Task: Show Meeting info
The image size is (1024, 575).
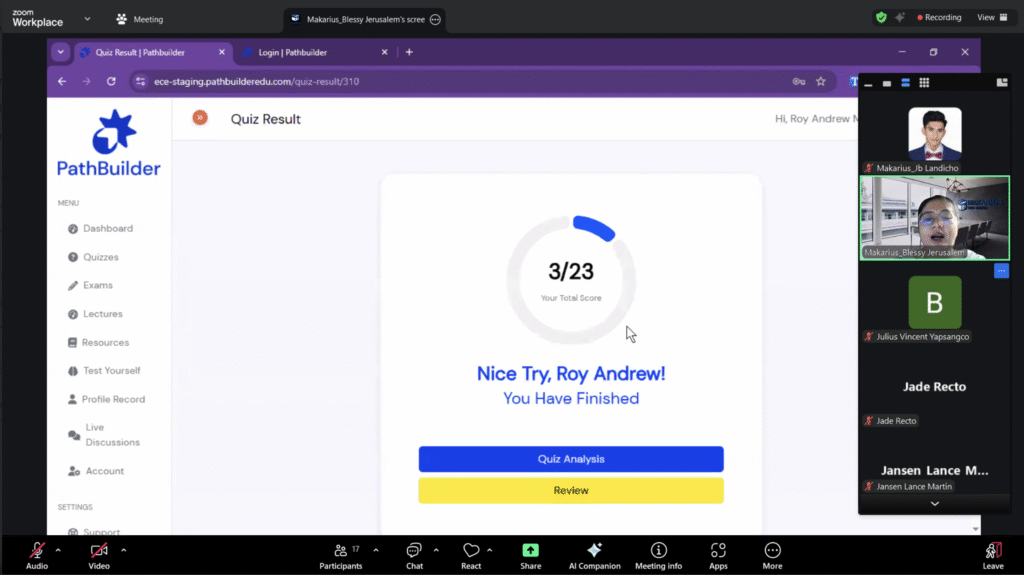Action: pos(658,551)
